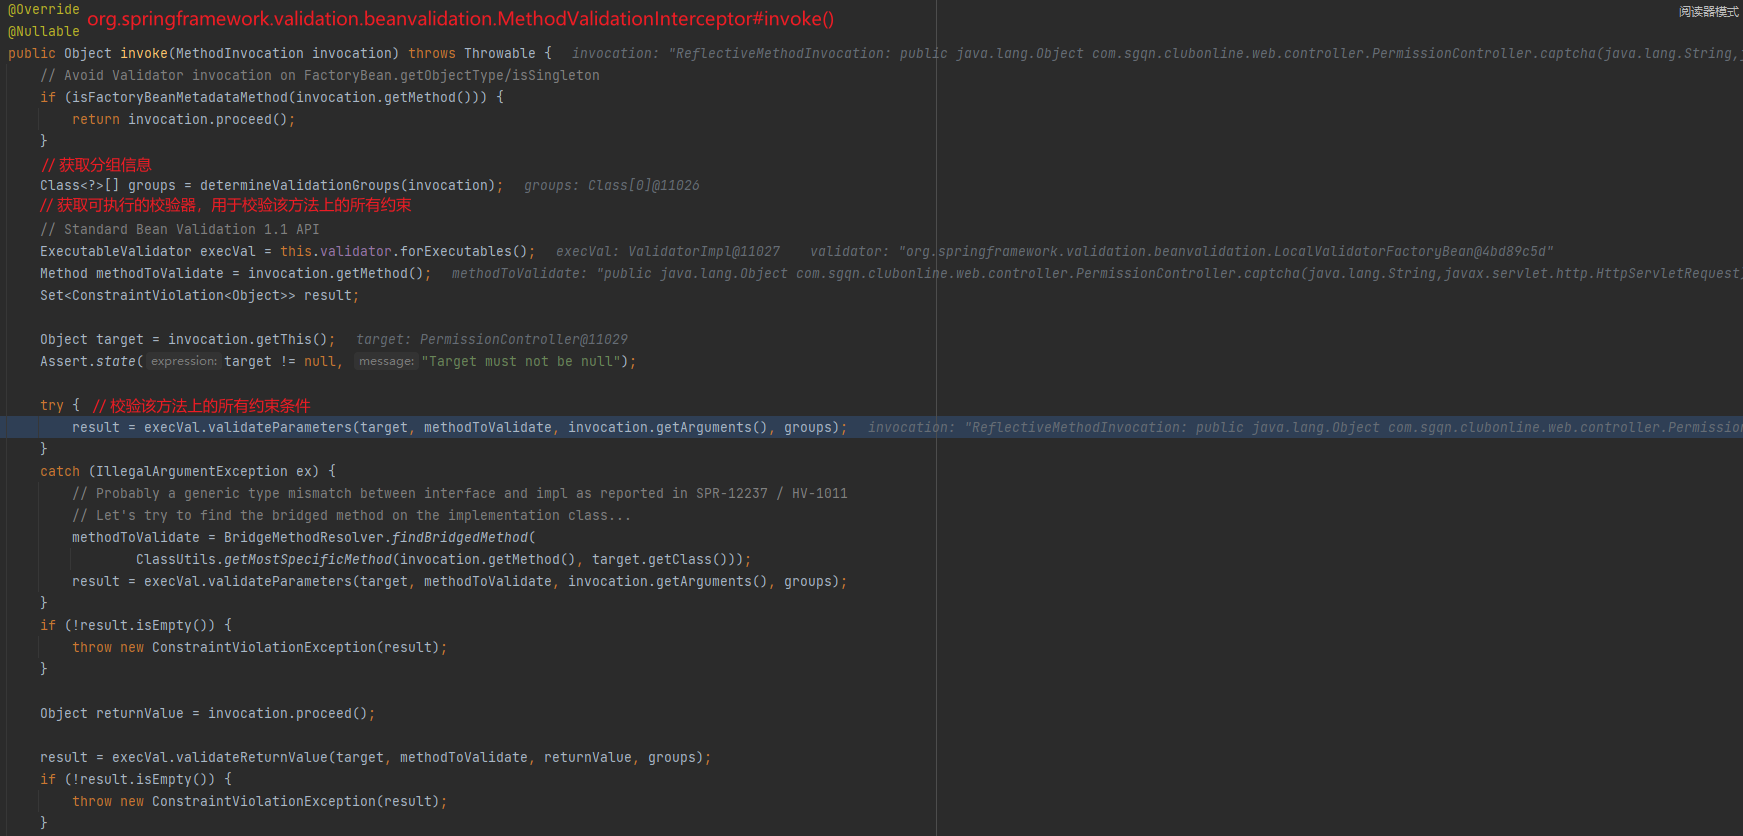This screenshot has width=1743, height=836.
Task: Click the @Override annotation
Action: click(44, 9)
